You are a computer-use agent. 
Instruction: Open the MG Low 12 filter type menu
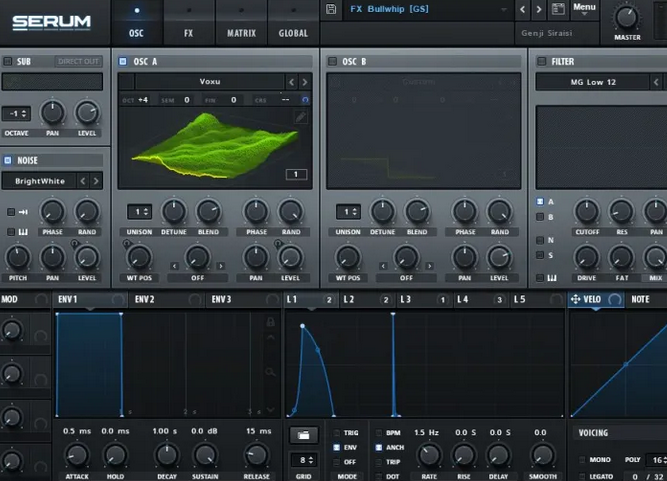click(593, 82)
